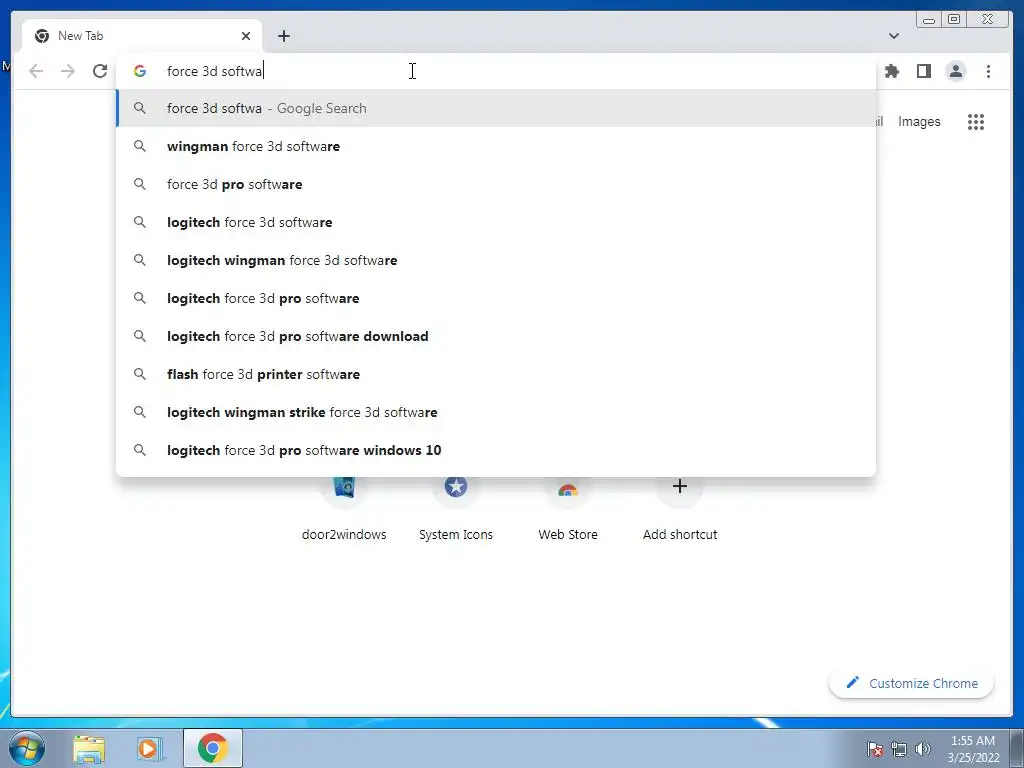Click the Add shortcut plus icon
This screenshot has width=1024, height=768.
tap(679, 486)
